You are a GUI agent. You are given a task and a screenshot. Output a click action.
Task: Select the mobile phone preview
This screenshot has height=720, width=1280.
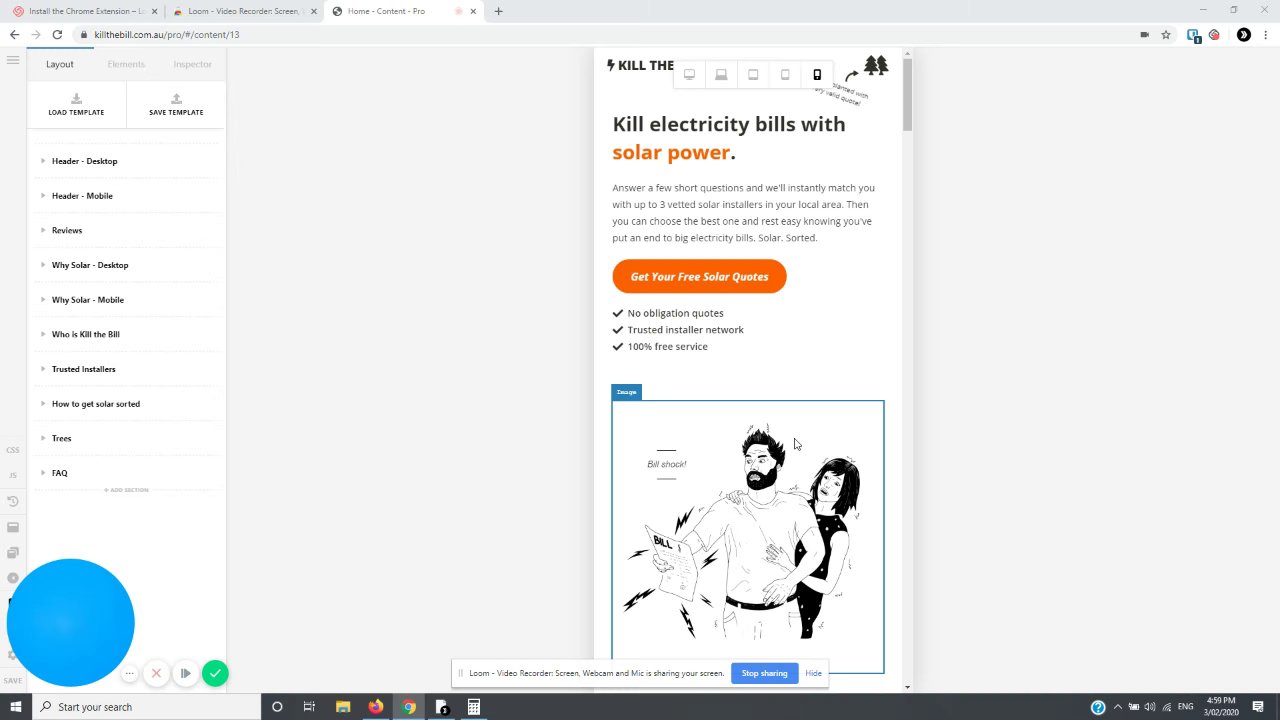(817, 74)
